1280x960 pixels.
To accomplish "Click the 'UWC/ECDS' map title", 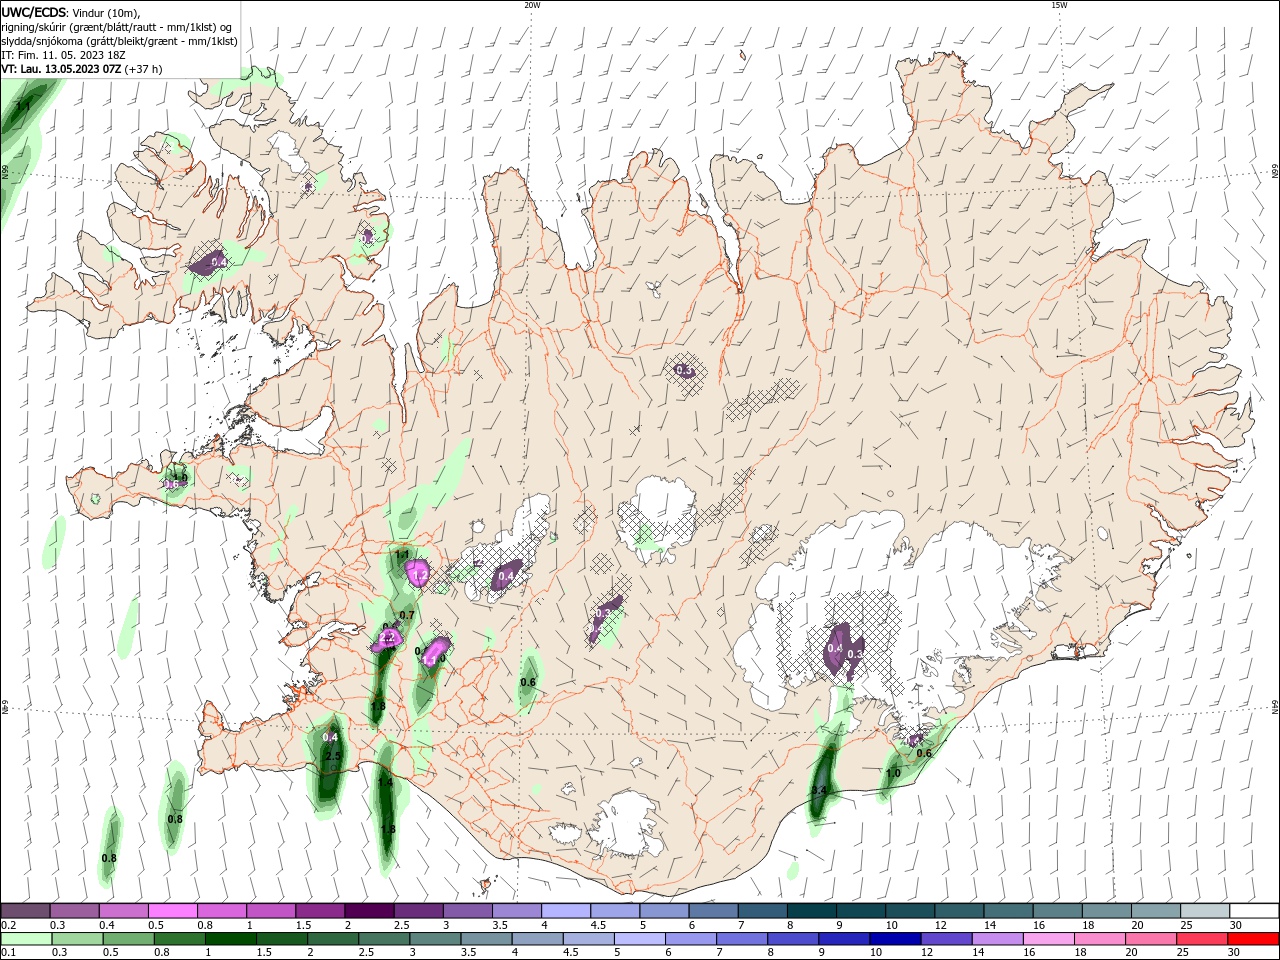I will tap(34, 12).
